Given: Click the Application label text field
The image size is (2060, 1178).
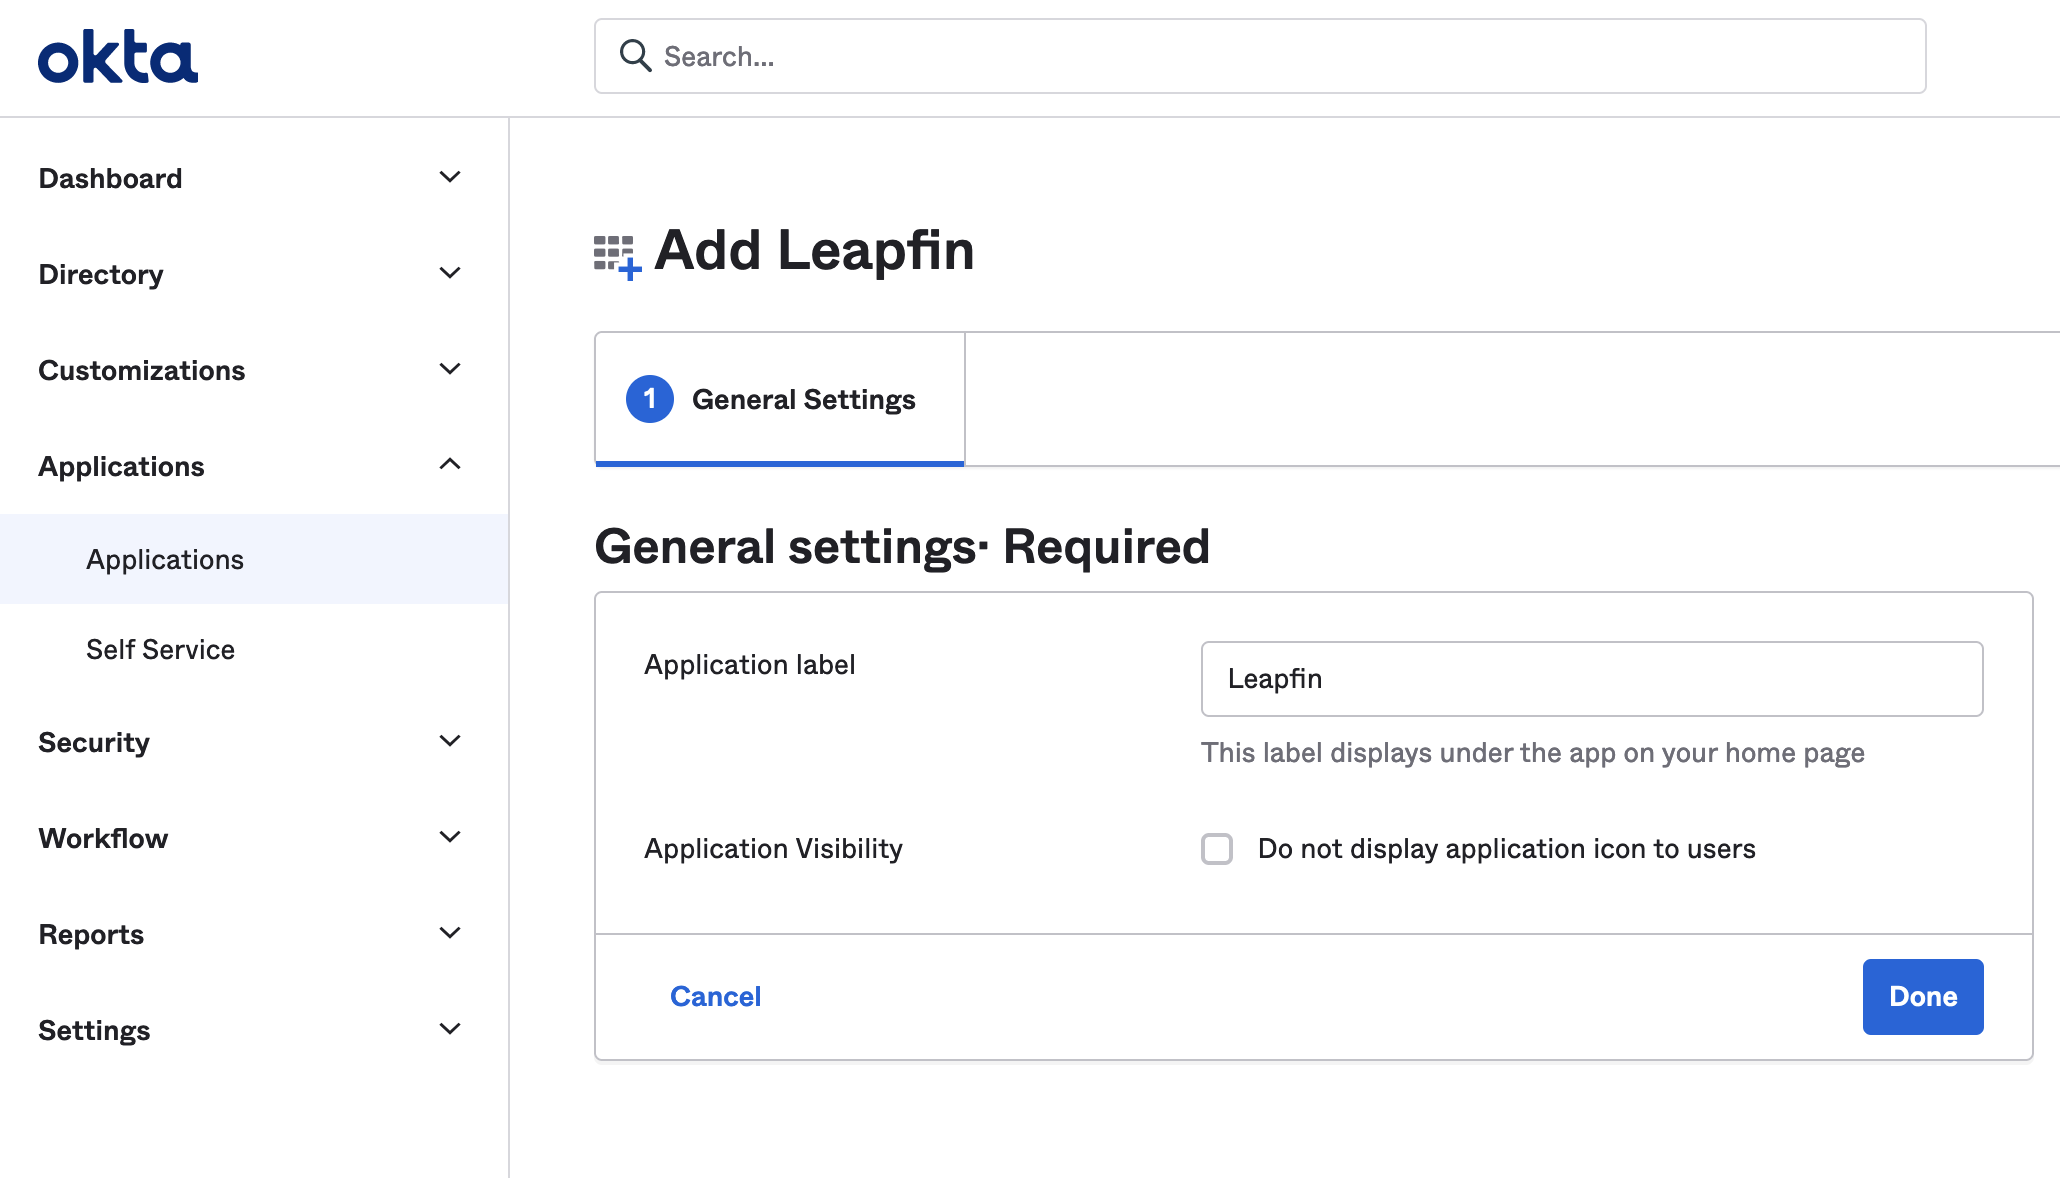Looking at the screenshot, I should [1591, 679].
